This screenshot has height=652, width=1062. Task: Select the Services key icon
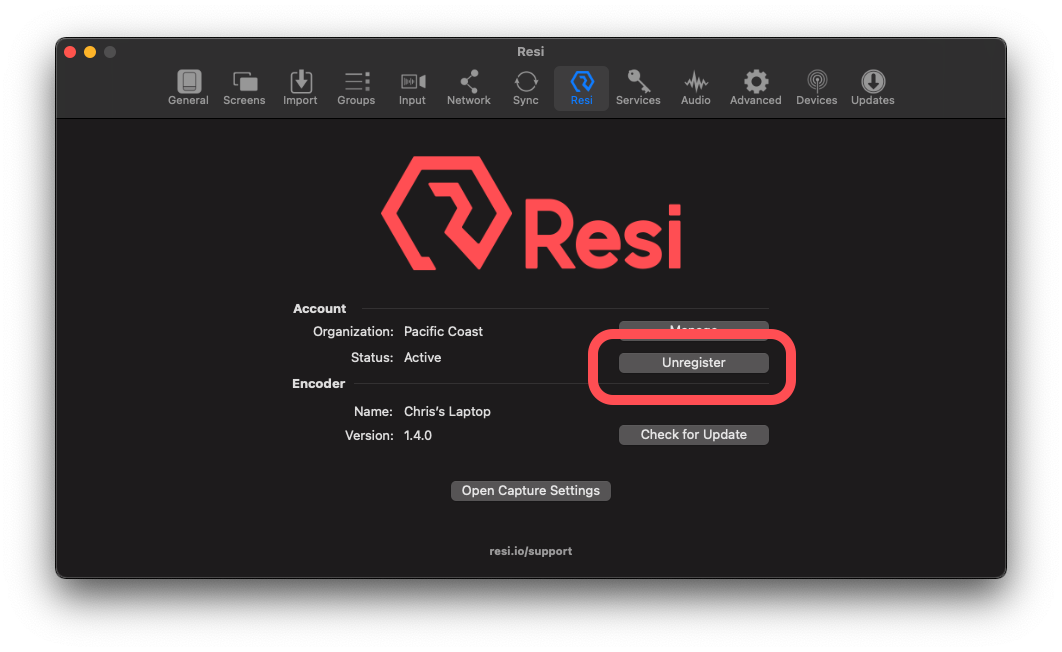[638, 87]
